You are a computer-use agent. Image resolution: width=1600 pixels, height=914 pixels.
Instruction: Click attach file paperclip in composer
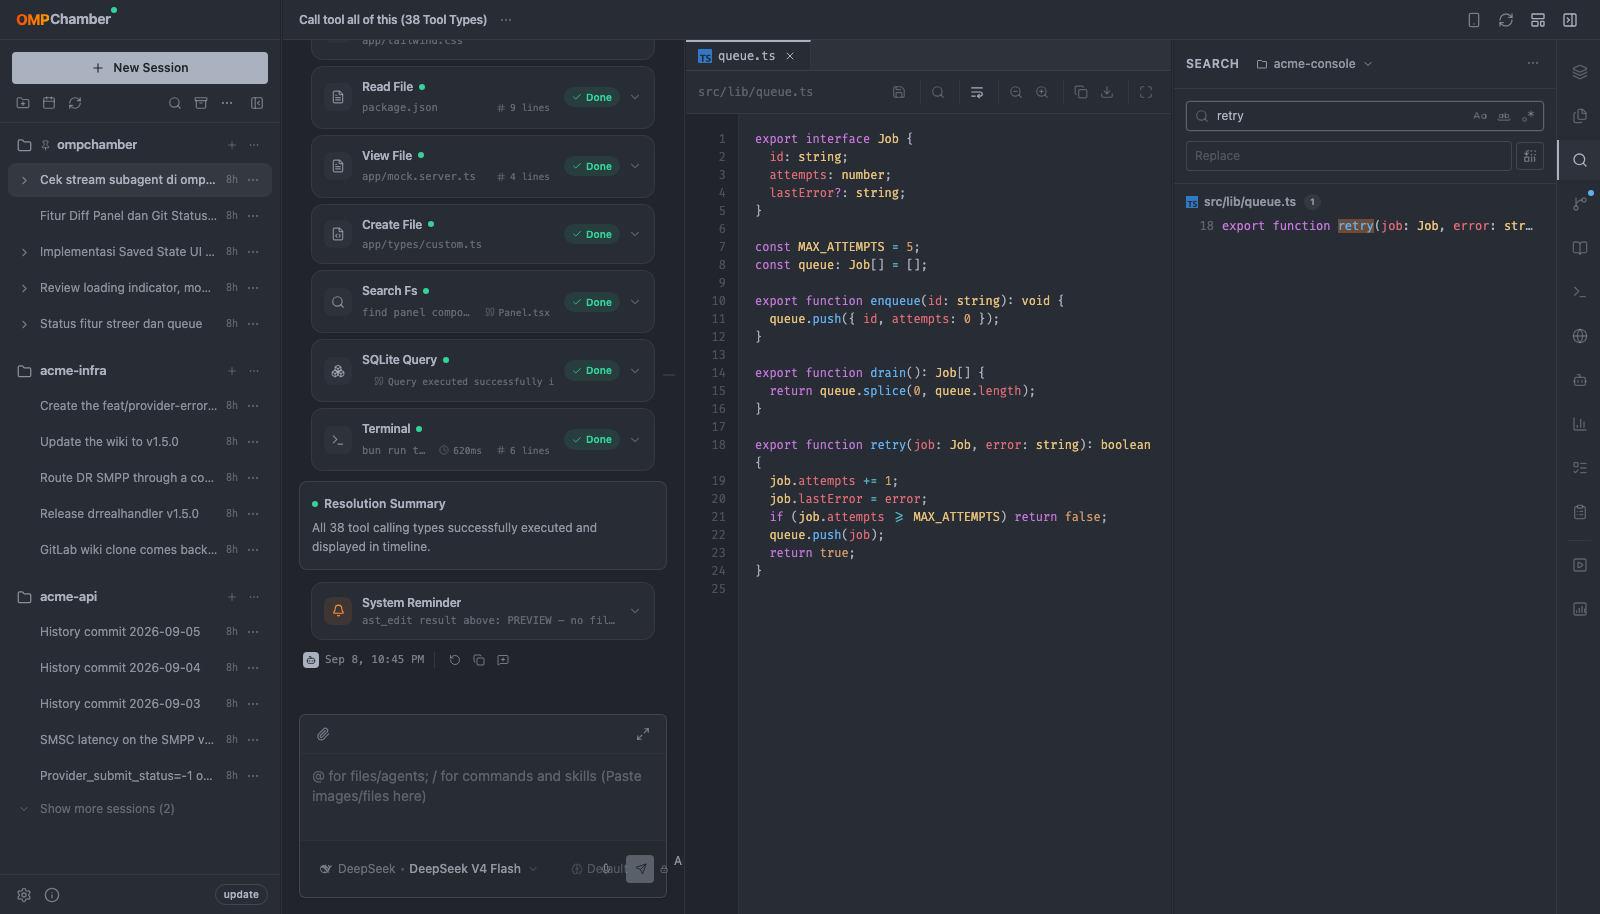(323, 734)
